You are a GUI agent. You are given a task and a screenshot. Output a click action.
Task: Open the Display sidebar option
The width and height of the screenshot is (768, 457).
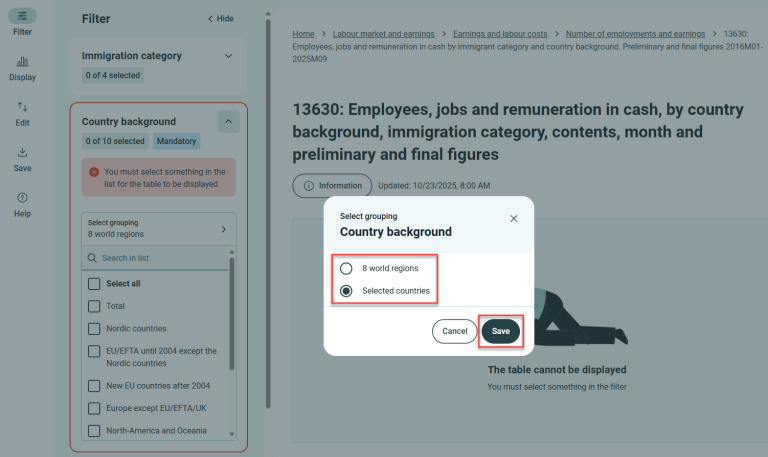coord(23,69)
